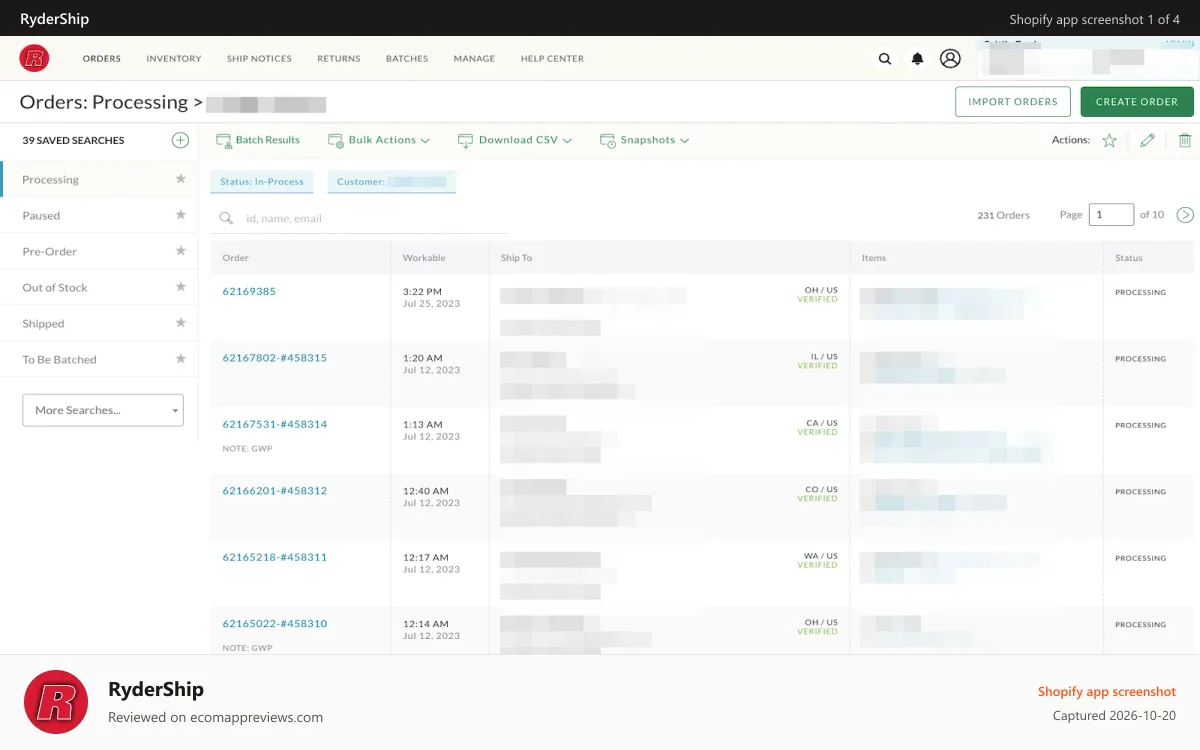Image resolution: width=1200 pixels, height=750 pixels.
Task: Expand the Snapshots dropdown
Action: [x=645, y=140]
